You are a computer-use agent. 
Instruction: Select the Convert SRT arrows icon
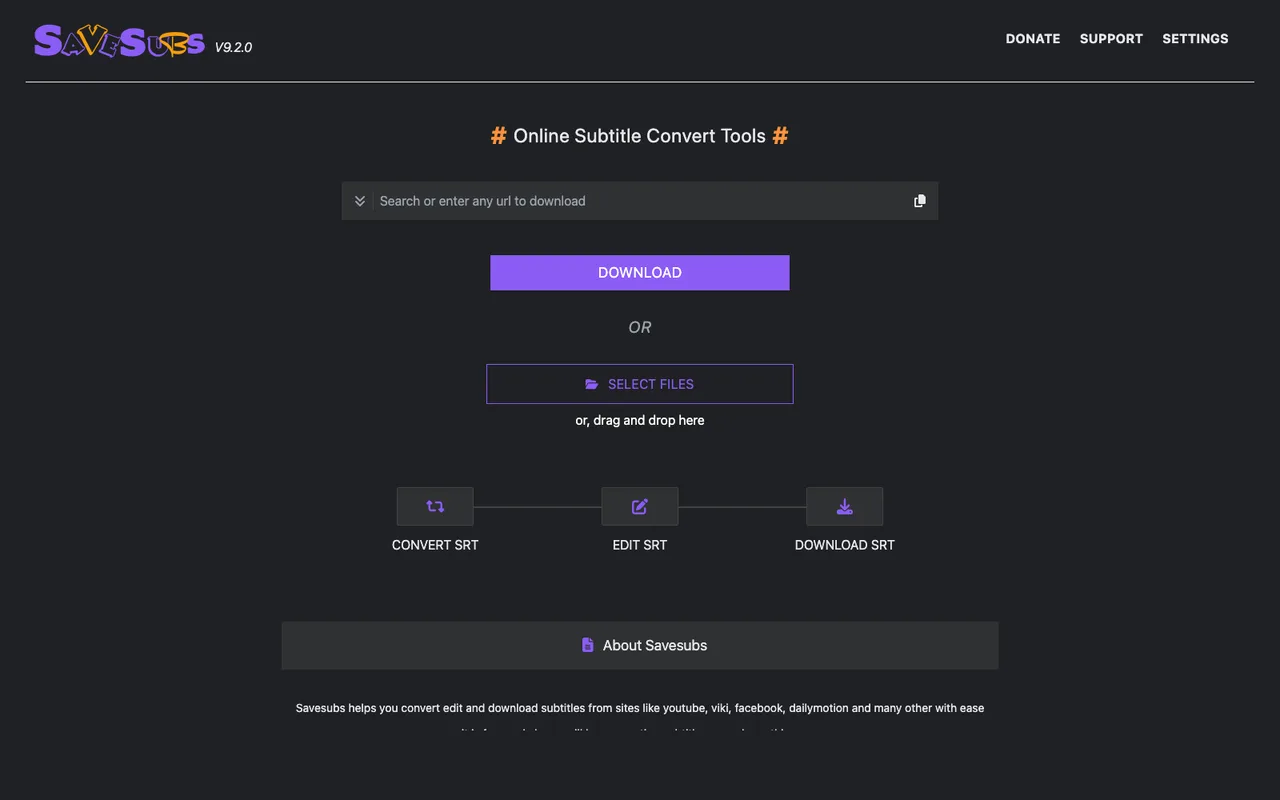(435, 507)
